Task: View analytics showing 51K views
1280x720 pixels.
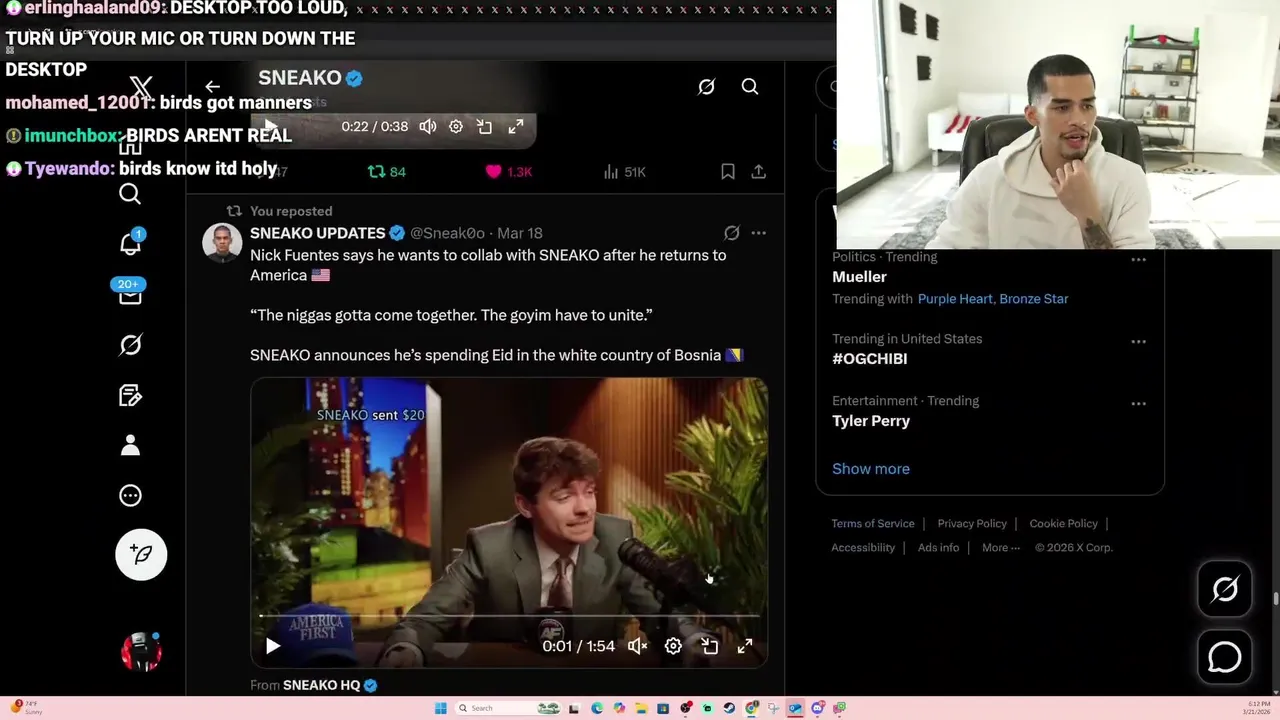Action: pos(624,172)
